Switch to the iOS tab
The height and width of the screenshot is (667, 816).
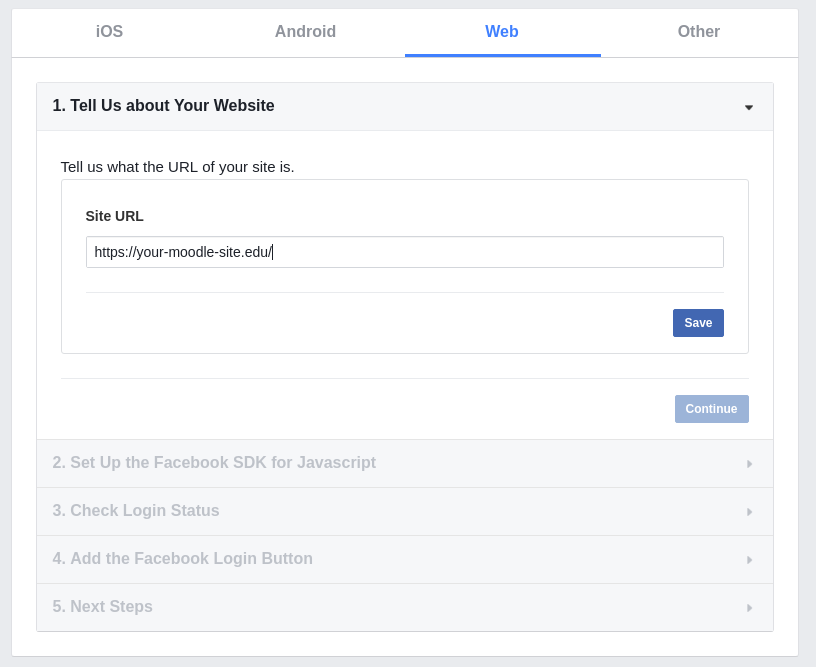tap(109, 32)
